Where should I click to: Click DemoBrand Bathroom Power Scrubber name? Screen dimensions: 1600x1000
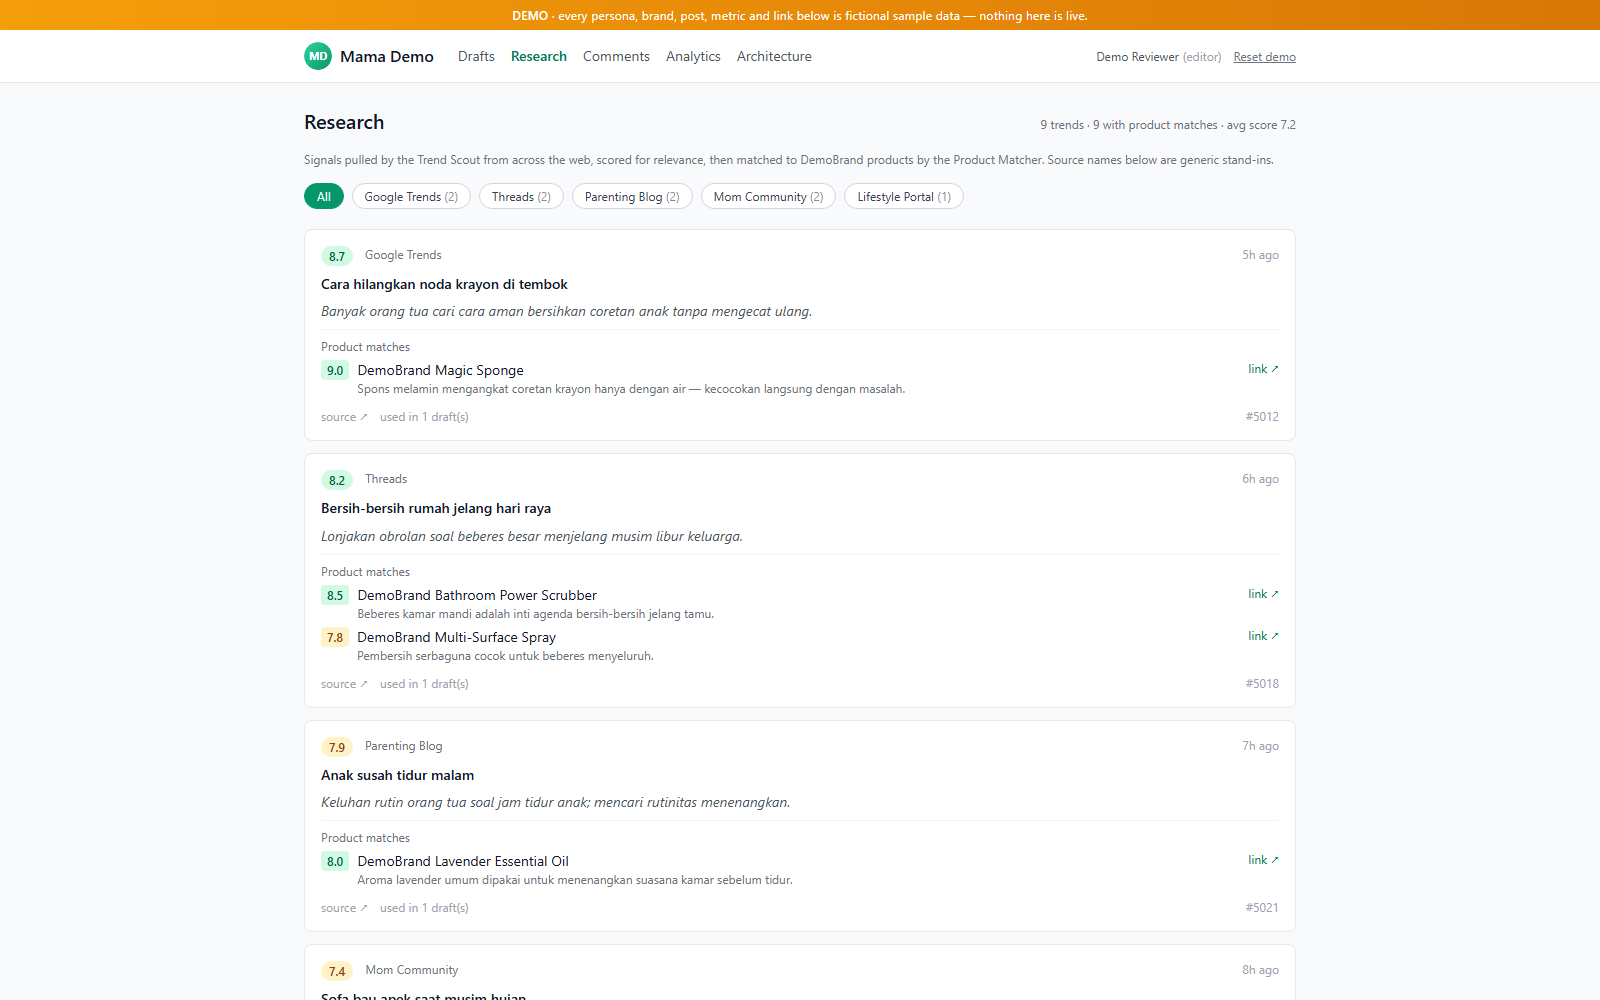click(x=477, y=595)
